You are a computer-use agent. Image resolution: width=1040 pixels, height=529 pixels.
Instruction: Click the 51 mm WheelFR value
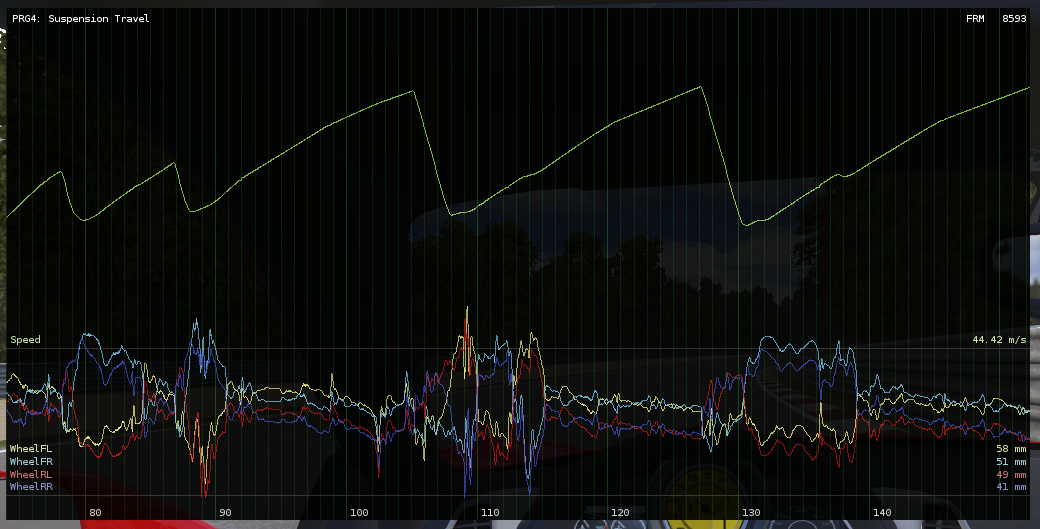(x=1011, y=462)
